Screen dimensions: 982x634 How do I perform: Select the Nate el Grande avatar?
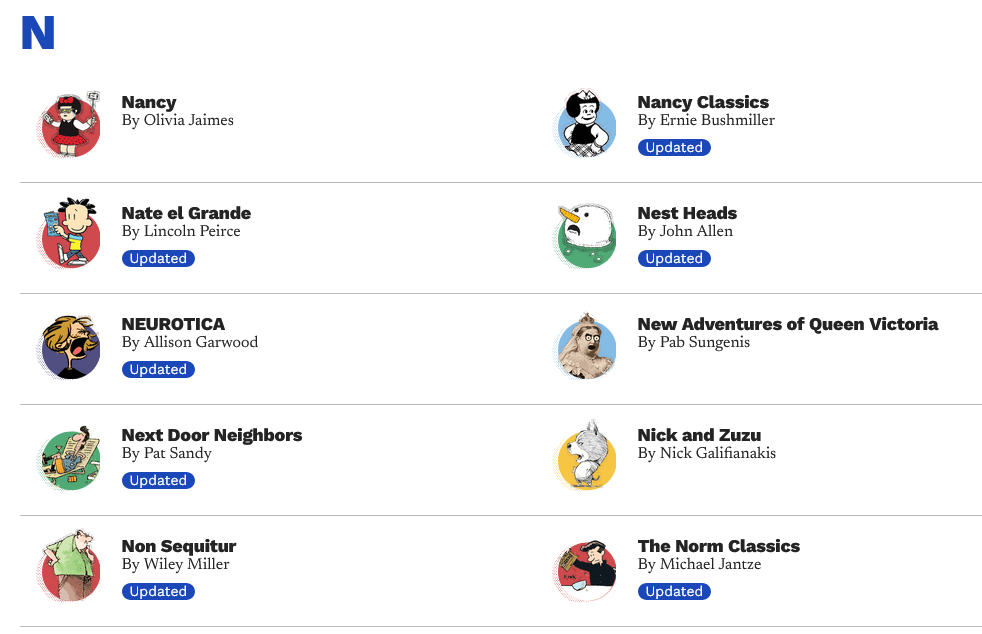[70, 237]
